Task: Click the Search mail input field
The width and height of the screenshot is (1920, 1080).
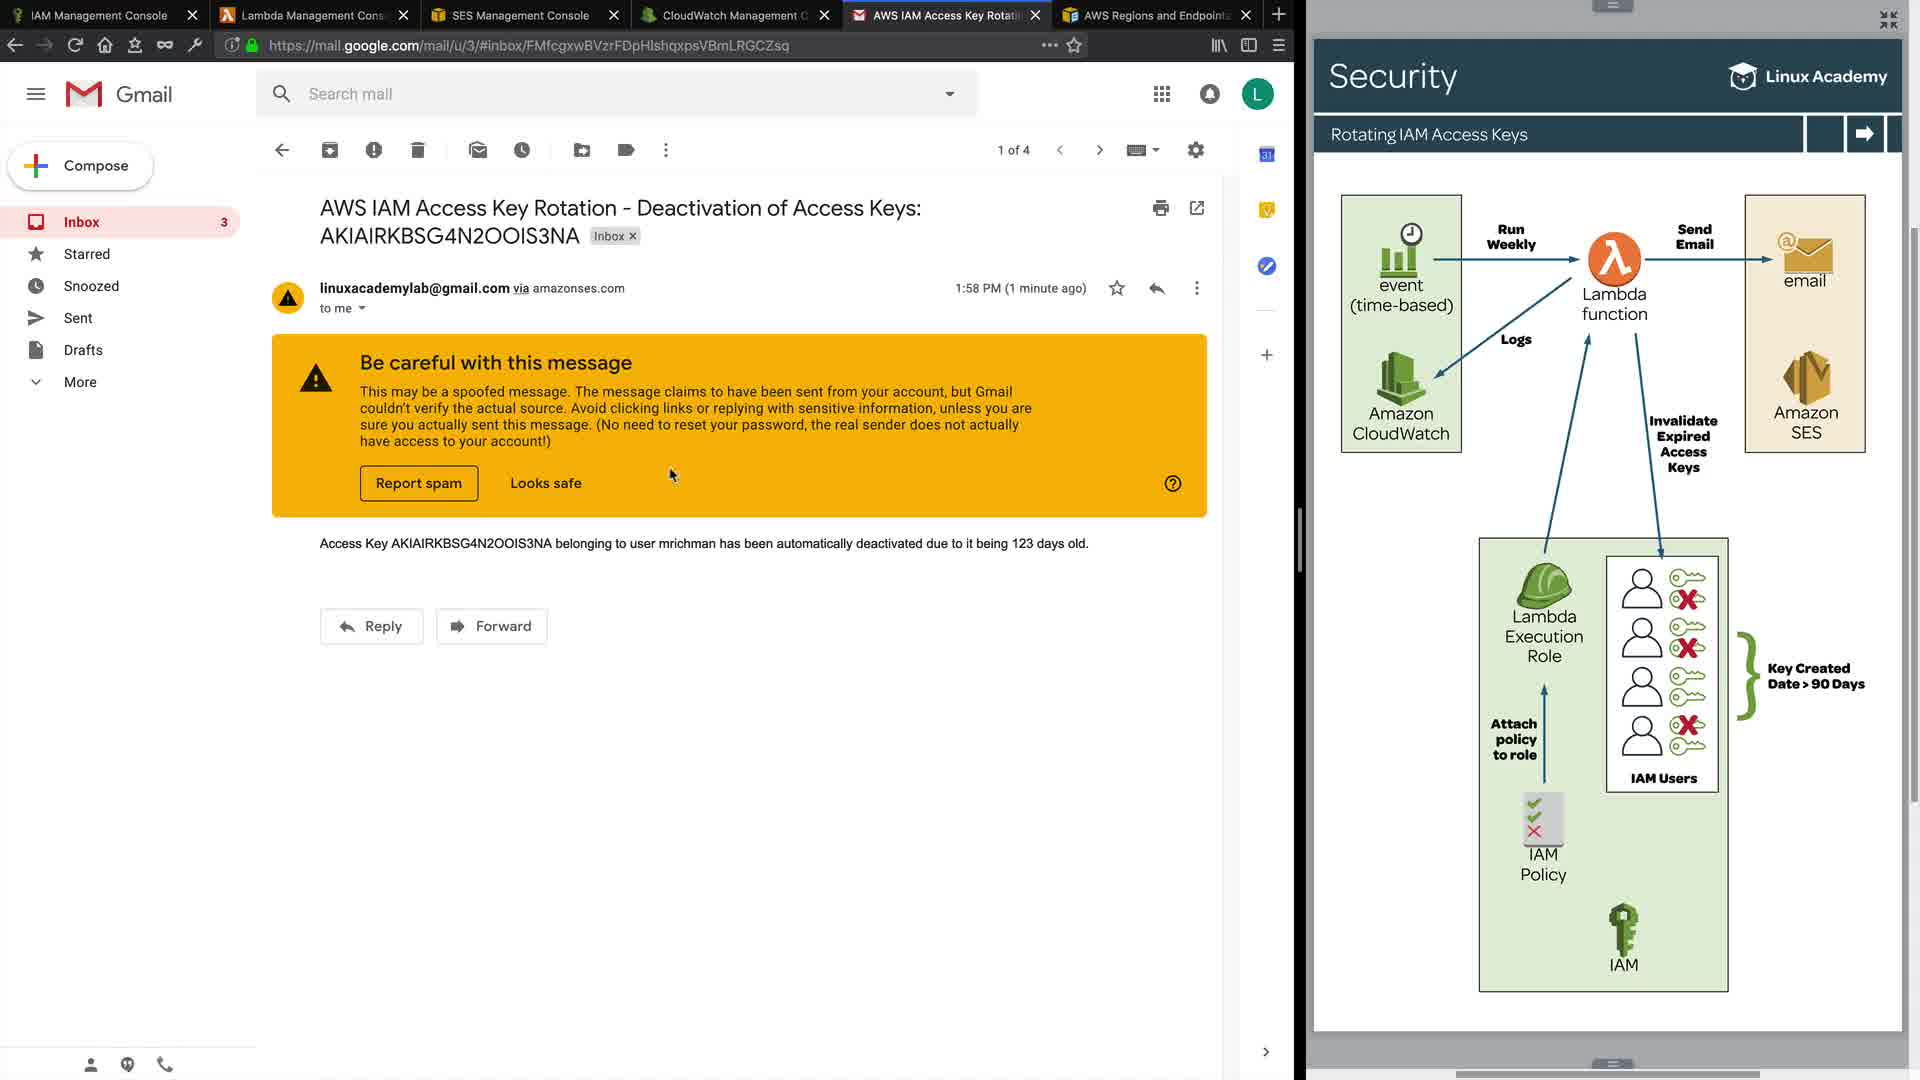Action: (600, 94)
